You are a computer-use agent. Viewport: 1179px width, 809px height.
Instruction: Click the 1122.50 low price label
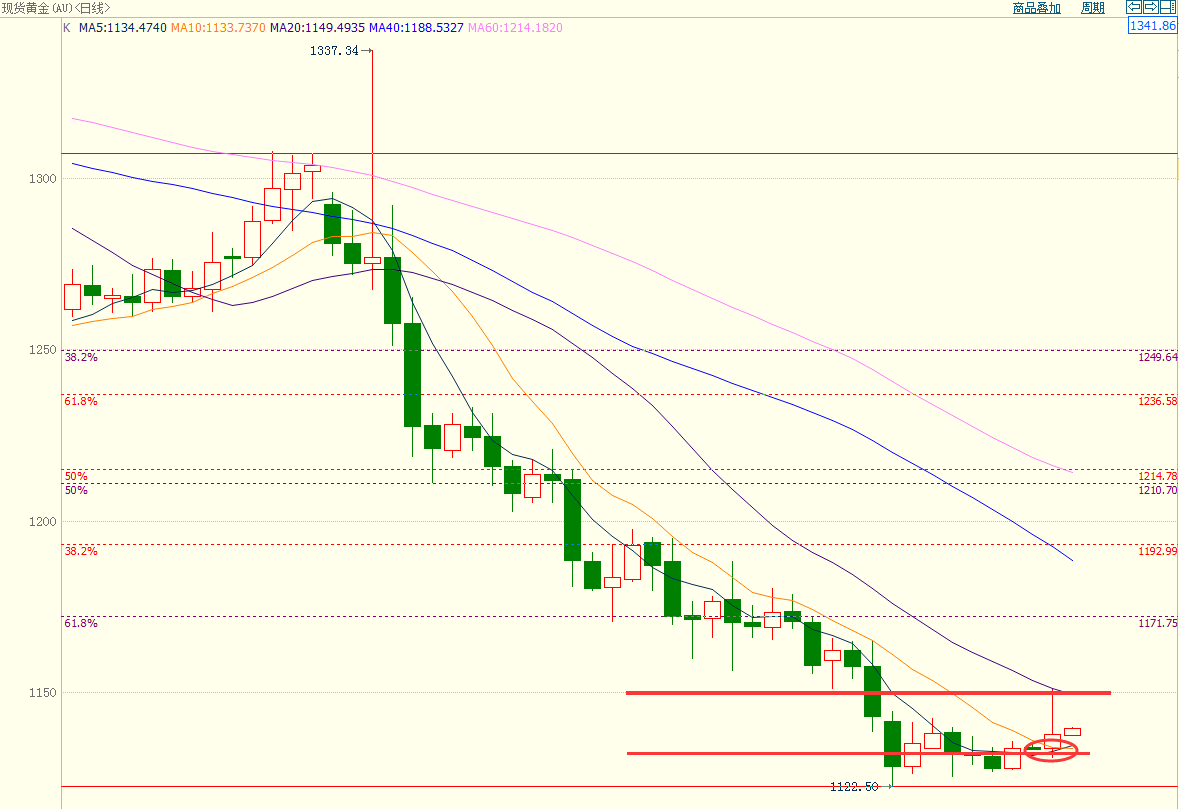pyautogui.click(x=853, y=787)
